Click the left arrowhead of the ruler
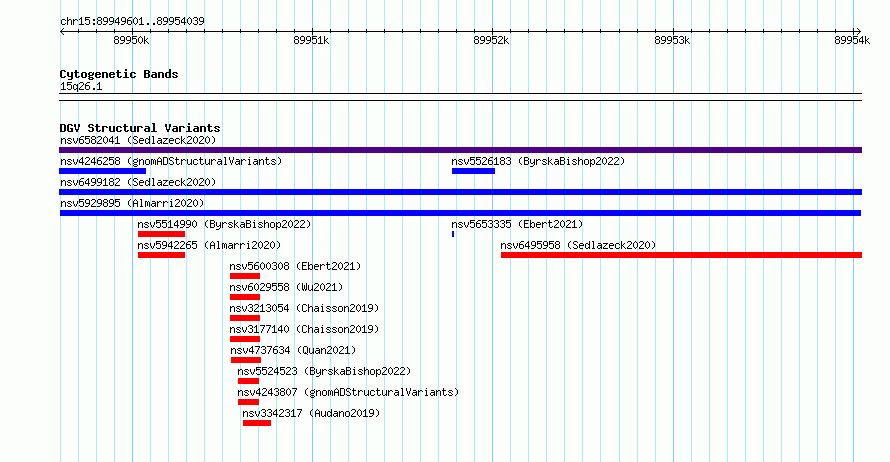The width and height of the screenshot is (890, 462). point(62,32)
